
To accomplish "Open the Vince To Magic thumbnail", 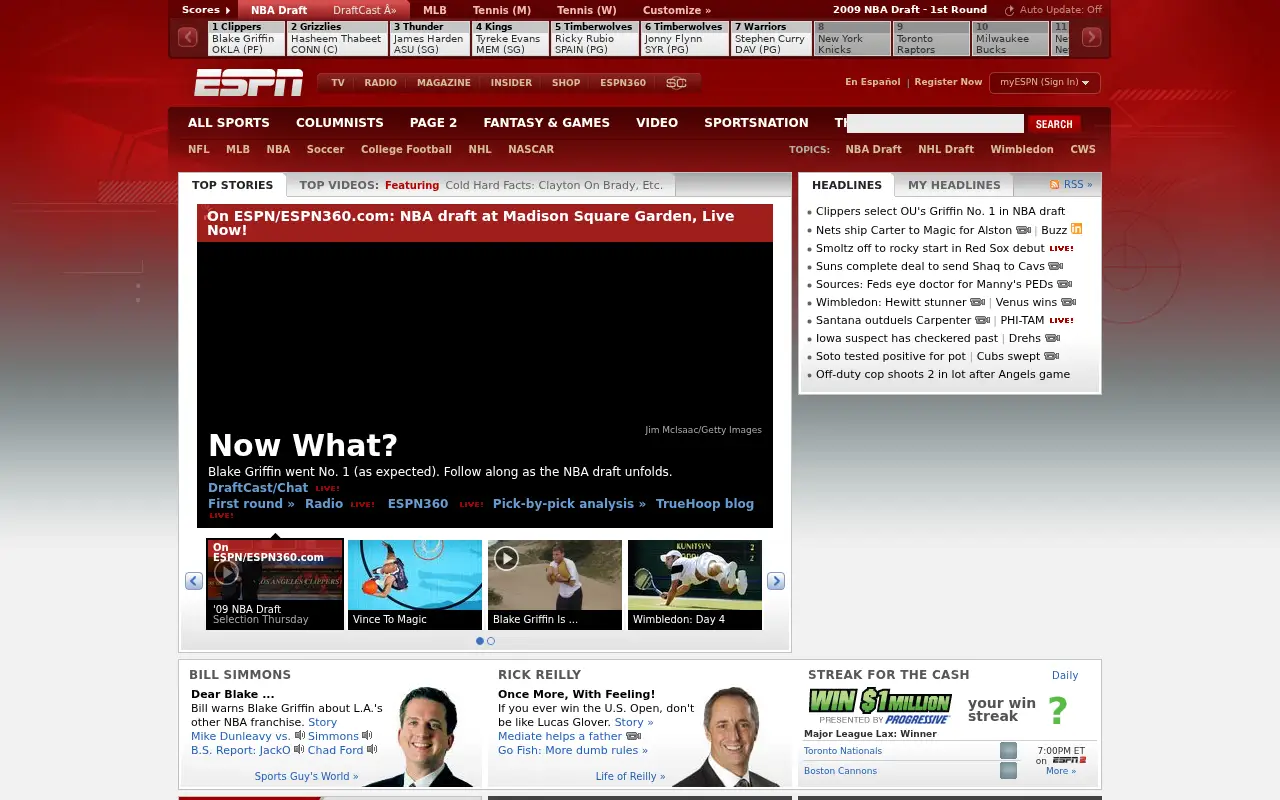I will (415, 585).
